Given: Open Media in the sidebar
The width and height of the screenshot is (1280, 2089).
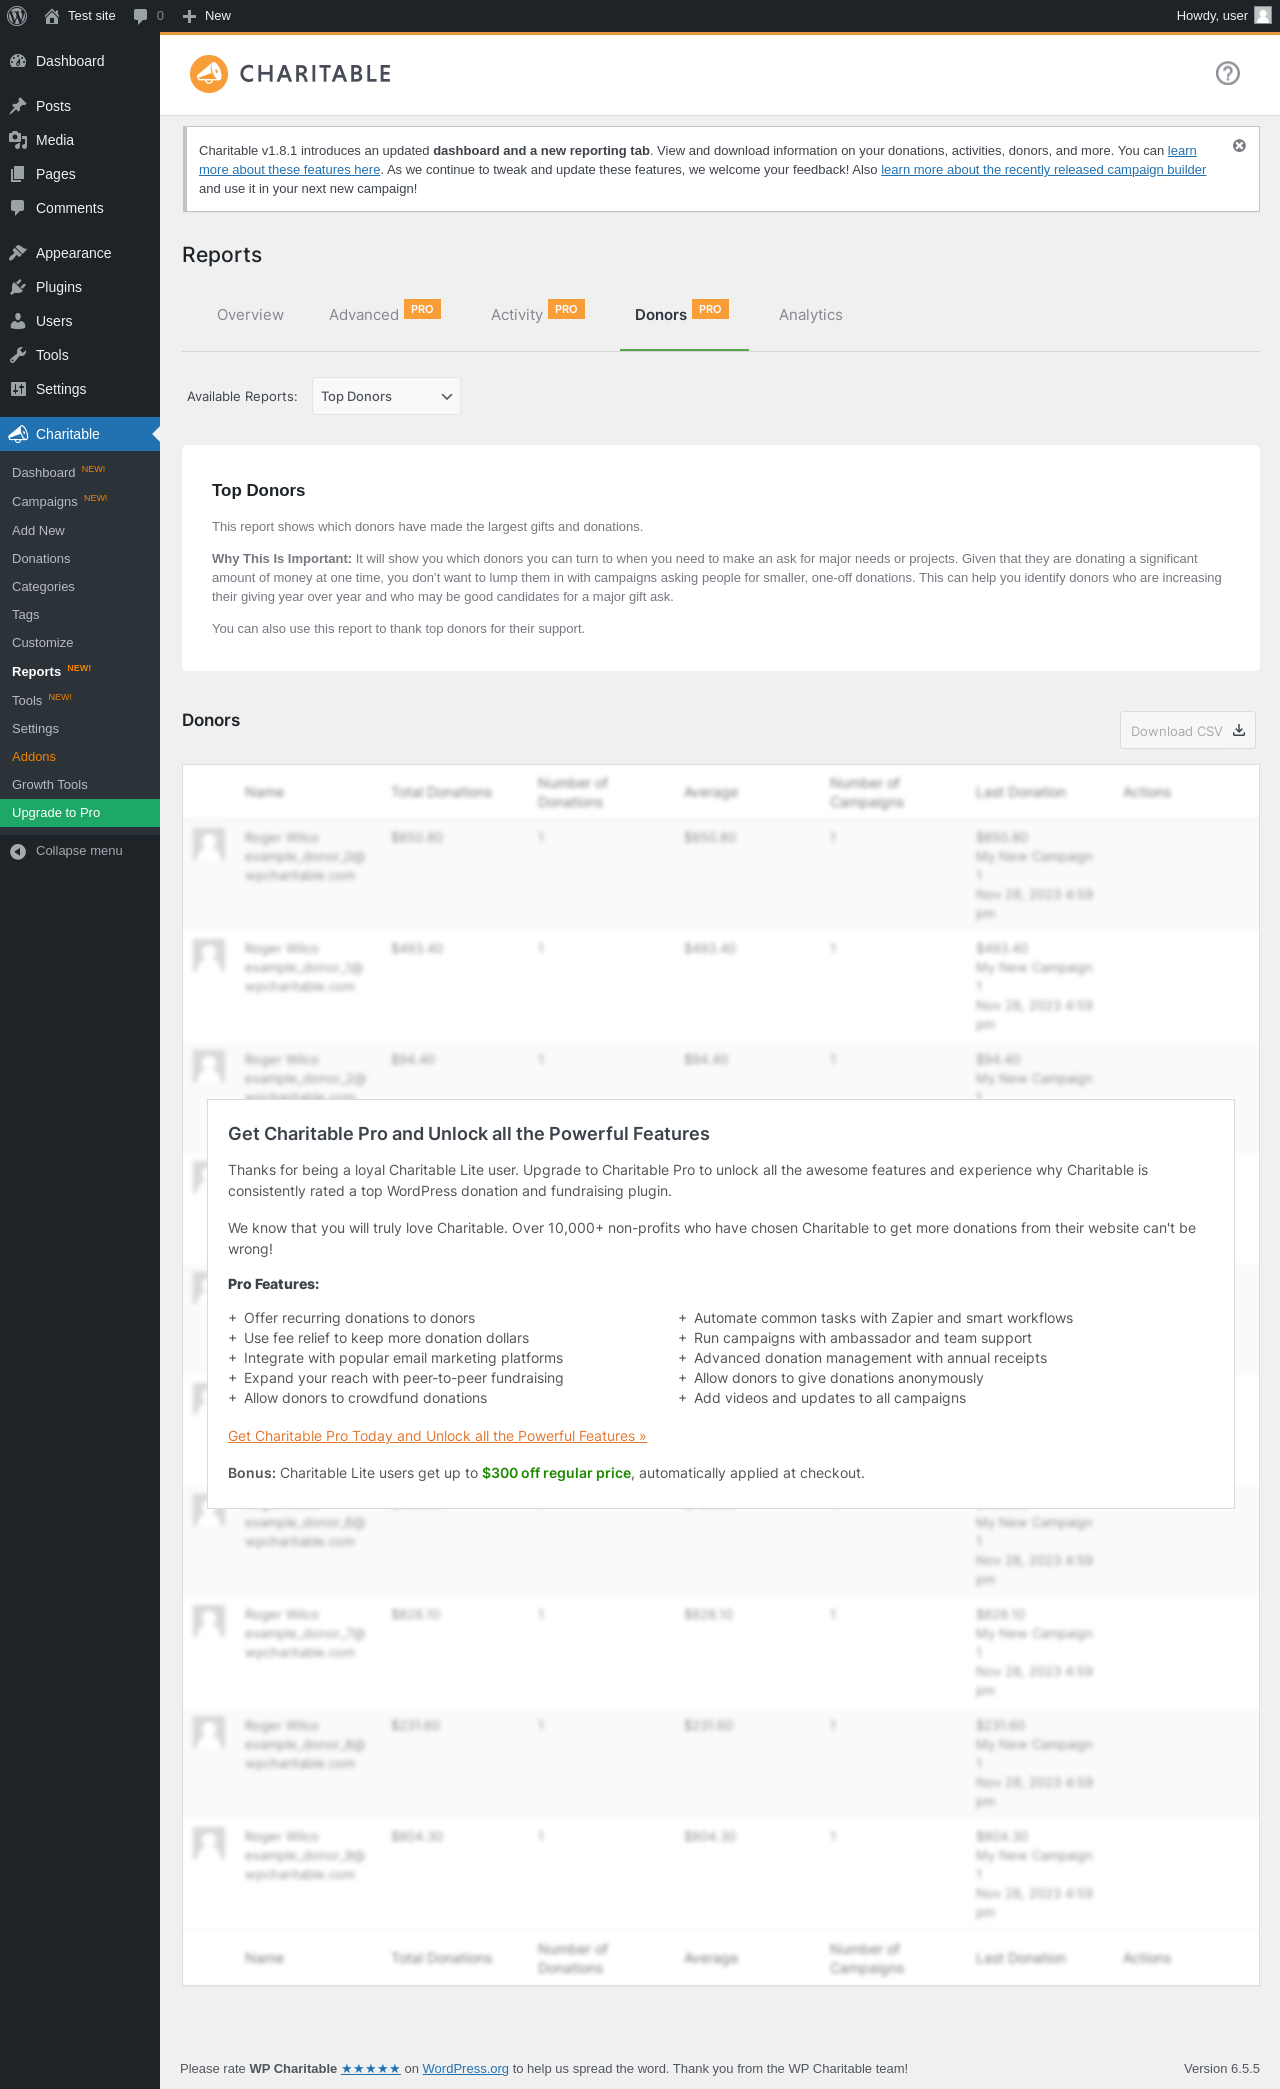Looking at the screenshot, I should tap(80, 140).
